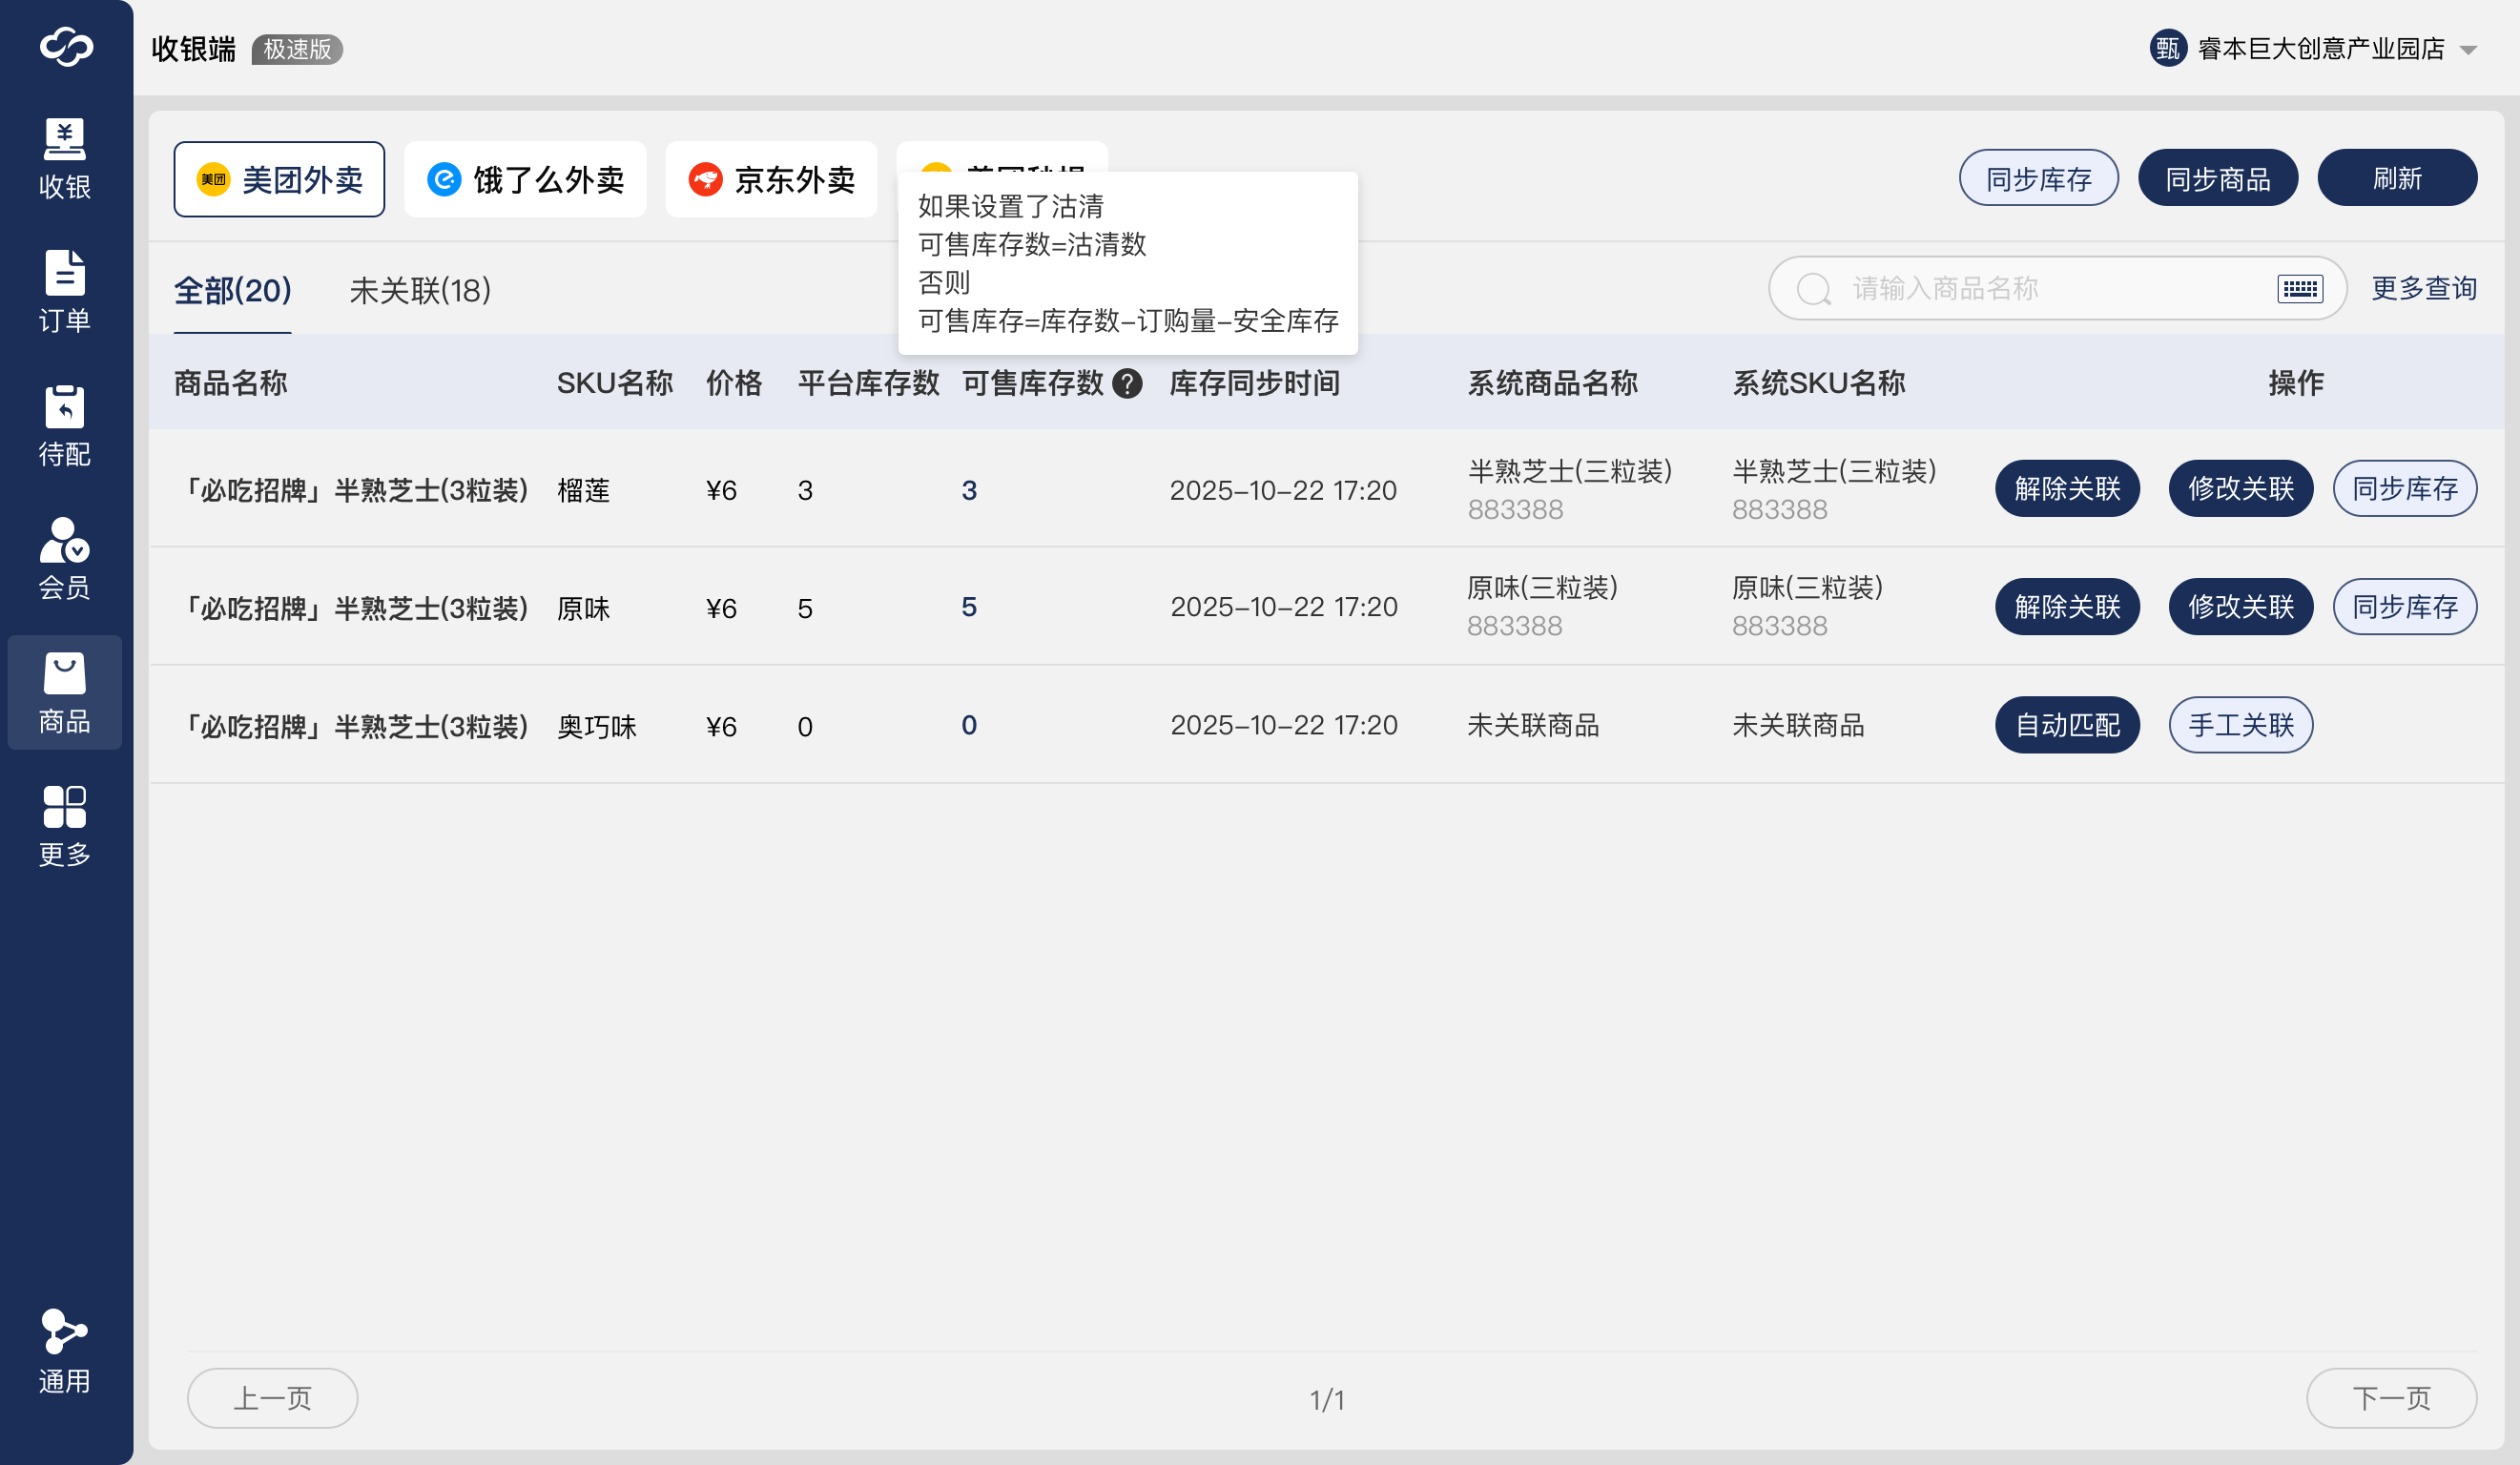Click the 可售库存数 help question mark icon
Viewport: 2520px width, 1465px height.
(1127, 384)
